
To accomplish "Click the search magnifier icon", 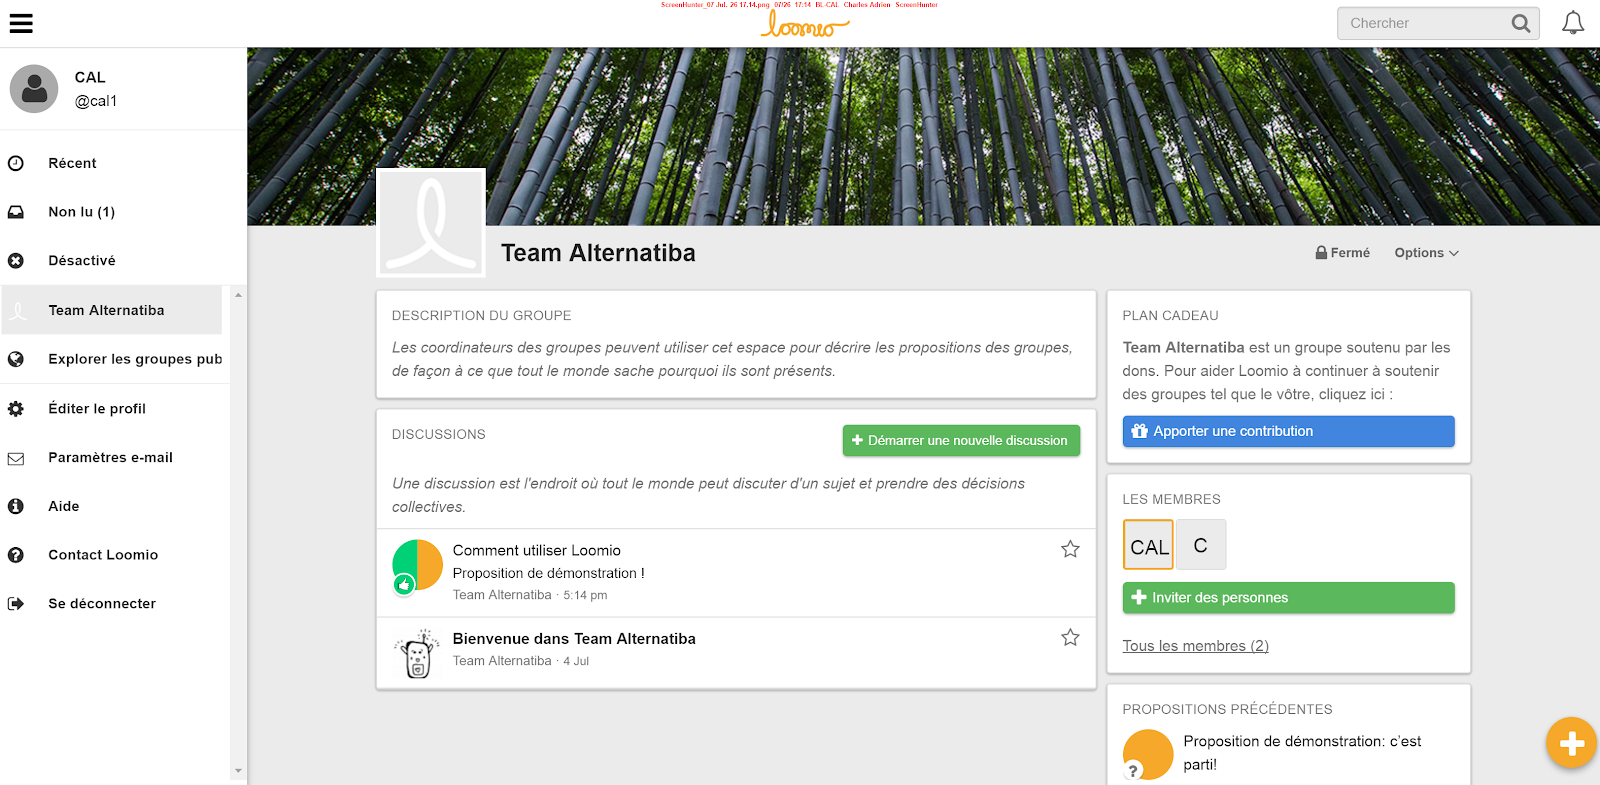I will click(1520, 23).
